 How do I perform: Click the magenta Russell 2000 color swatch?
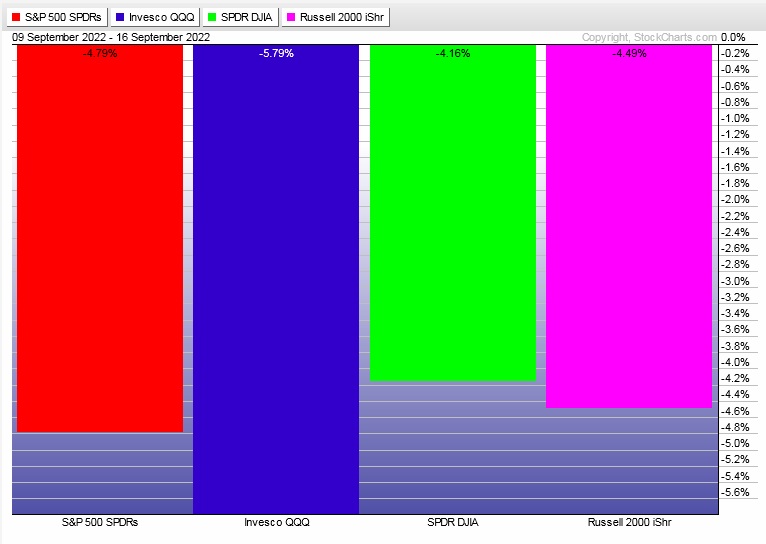pos(291,17)
